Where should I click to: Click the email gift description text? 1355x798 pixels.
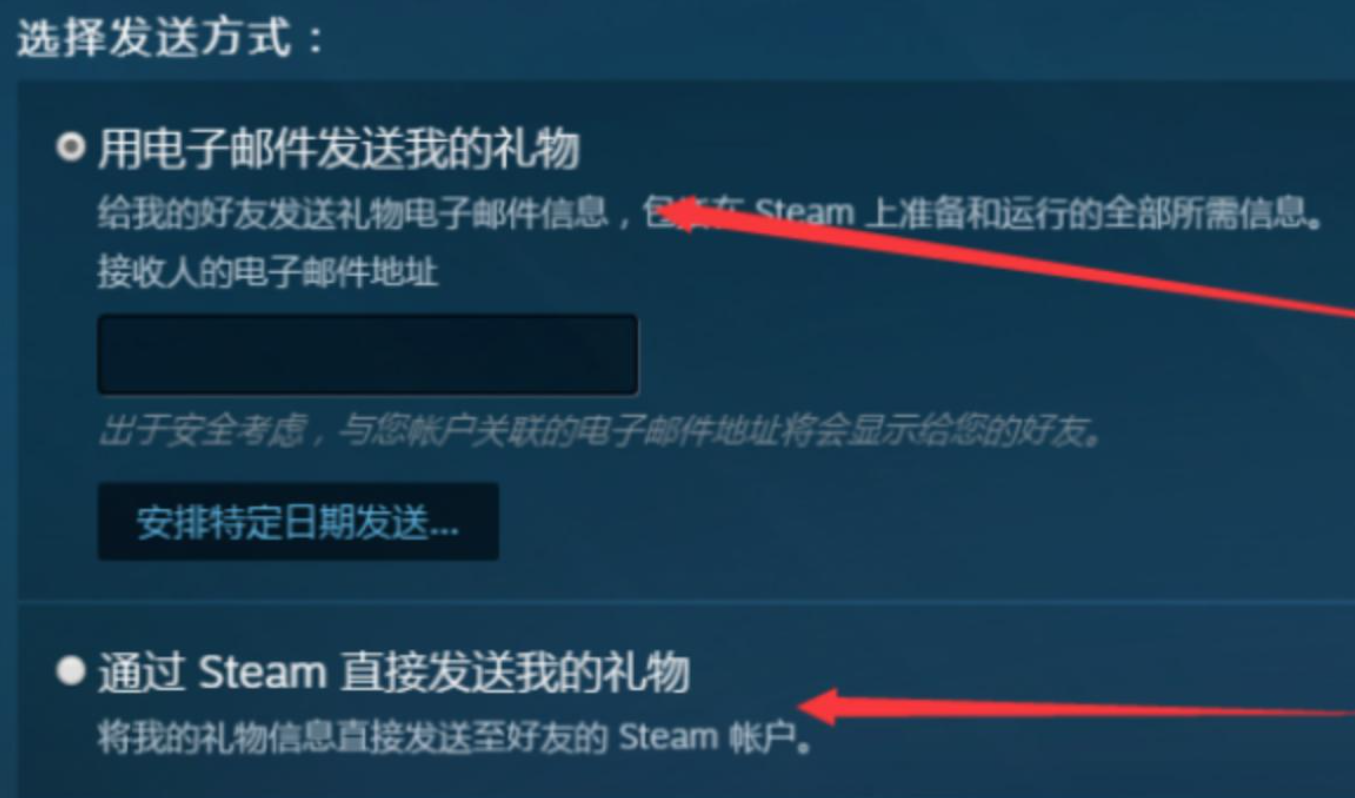point(710,213)
